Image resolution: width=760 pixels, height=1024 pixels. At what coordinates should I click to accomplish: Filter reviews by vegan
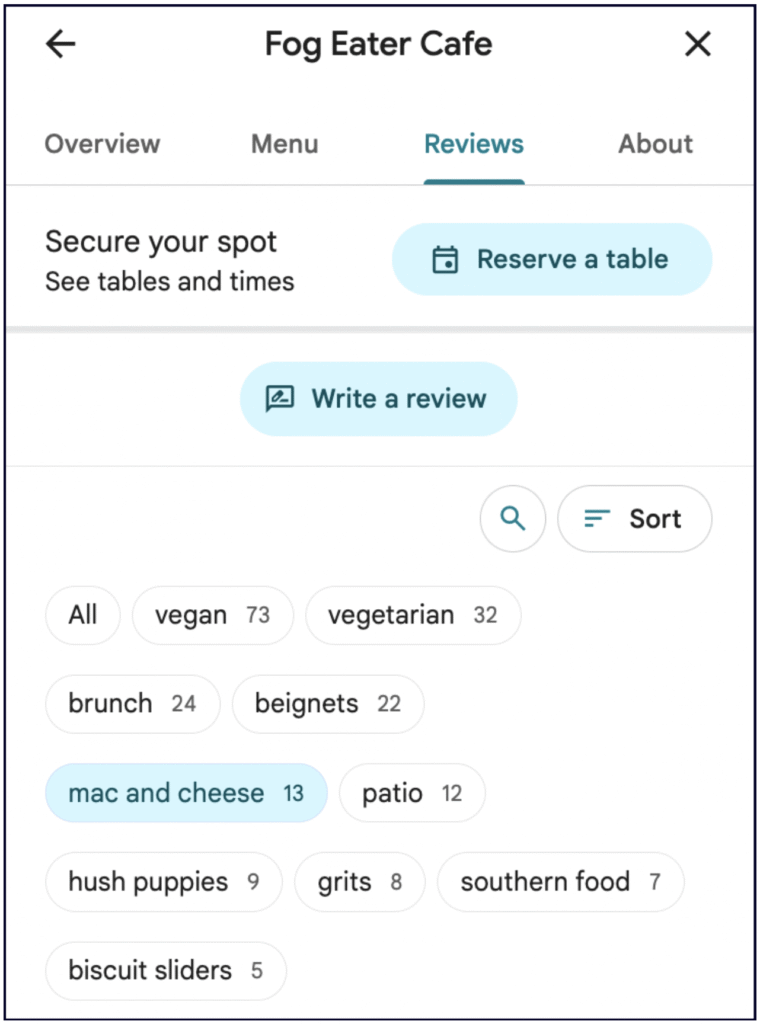coord(212,615)
